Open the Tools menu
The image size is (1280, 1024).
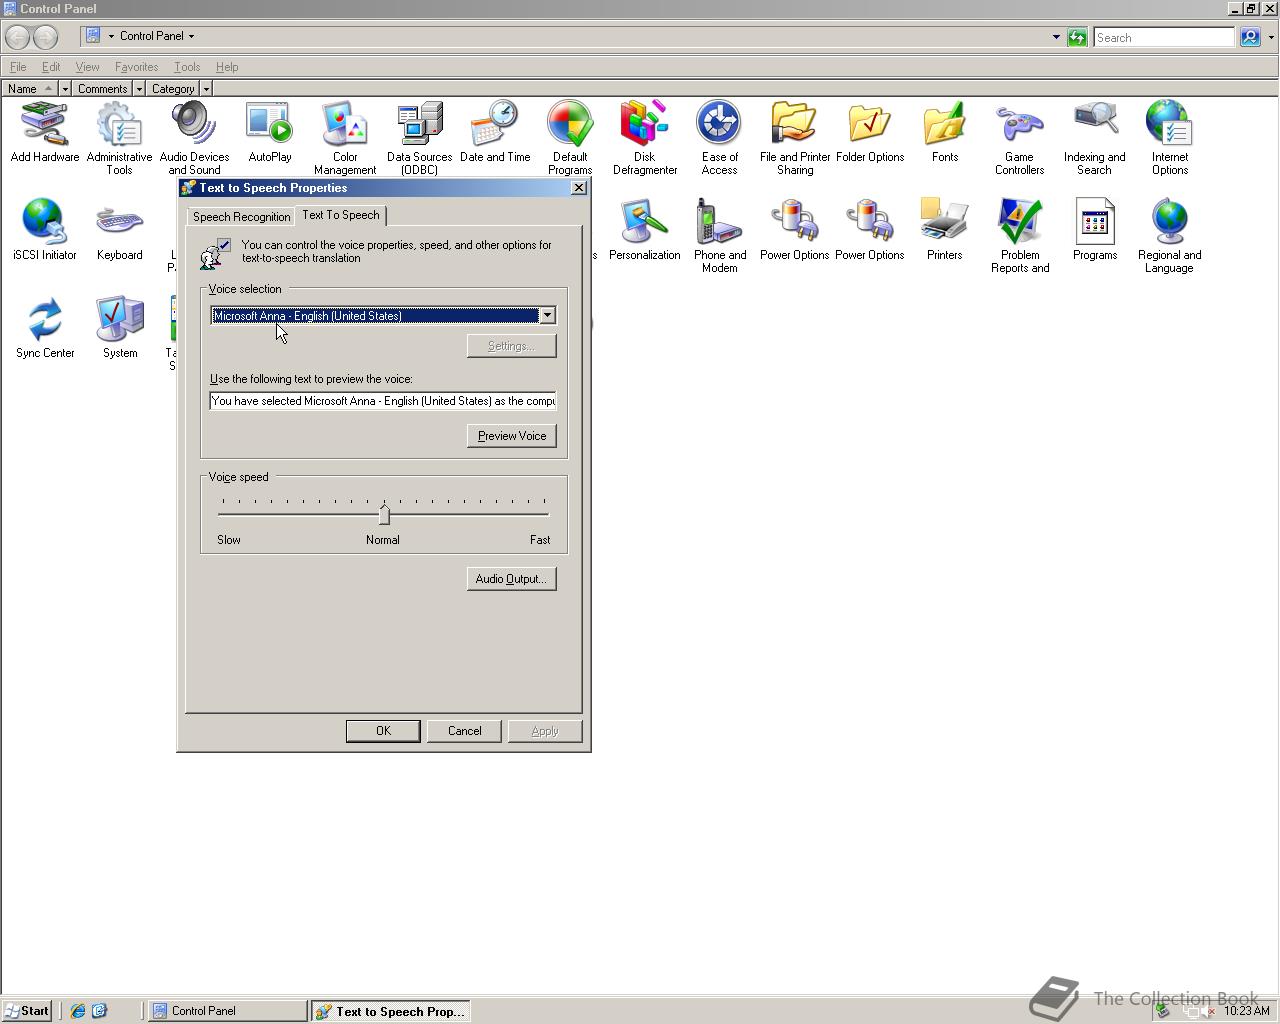(x=187, y=67)
